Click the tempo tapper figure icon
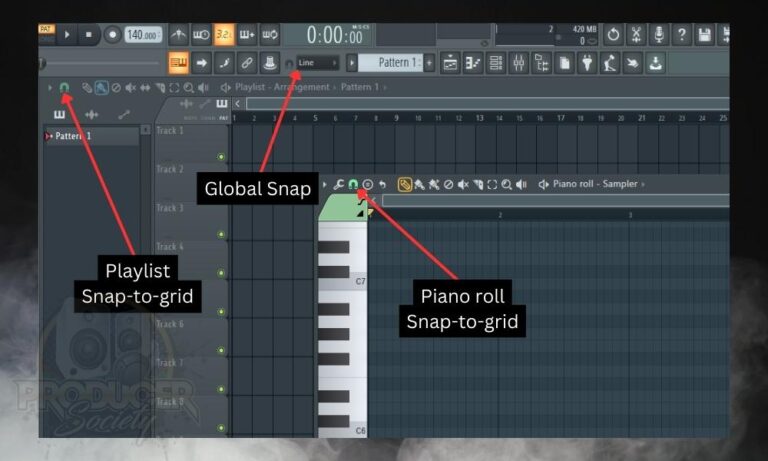The width and height of the screenshot is (768, 461). [x=610, y=63]
